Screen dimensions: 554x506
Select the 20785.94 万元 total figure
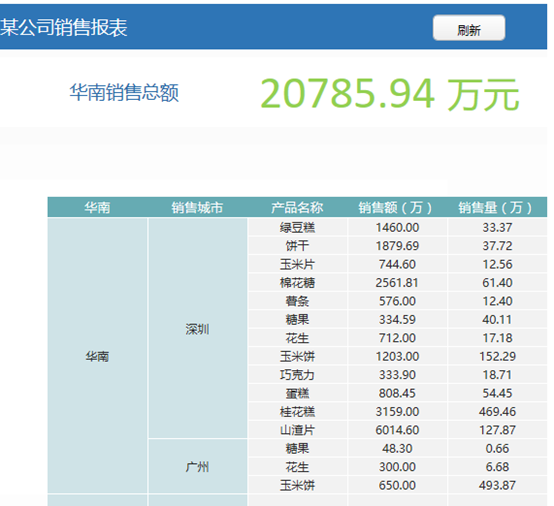(390, 94)
